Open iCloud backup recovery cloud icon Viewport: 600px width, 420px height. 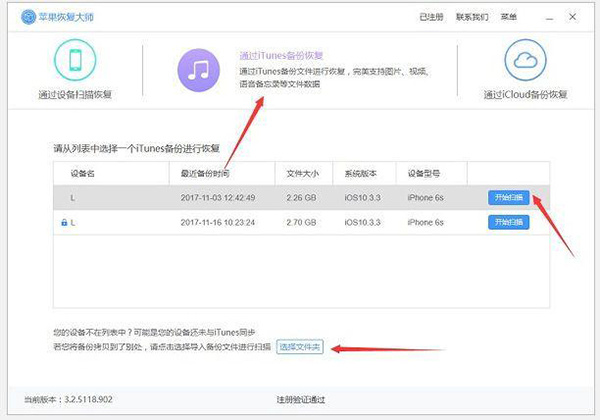525,61
